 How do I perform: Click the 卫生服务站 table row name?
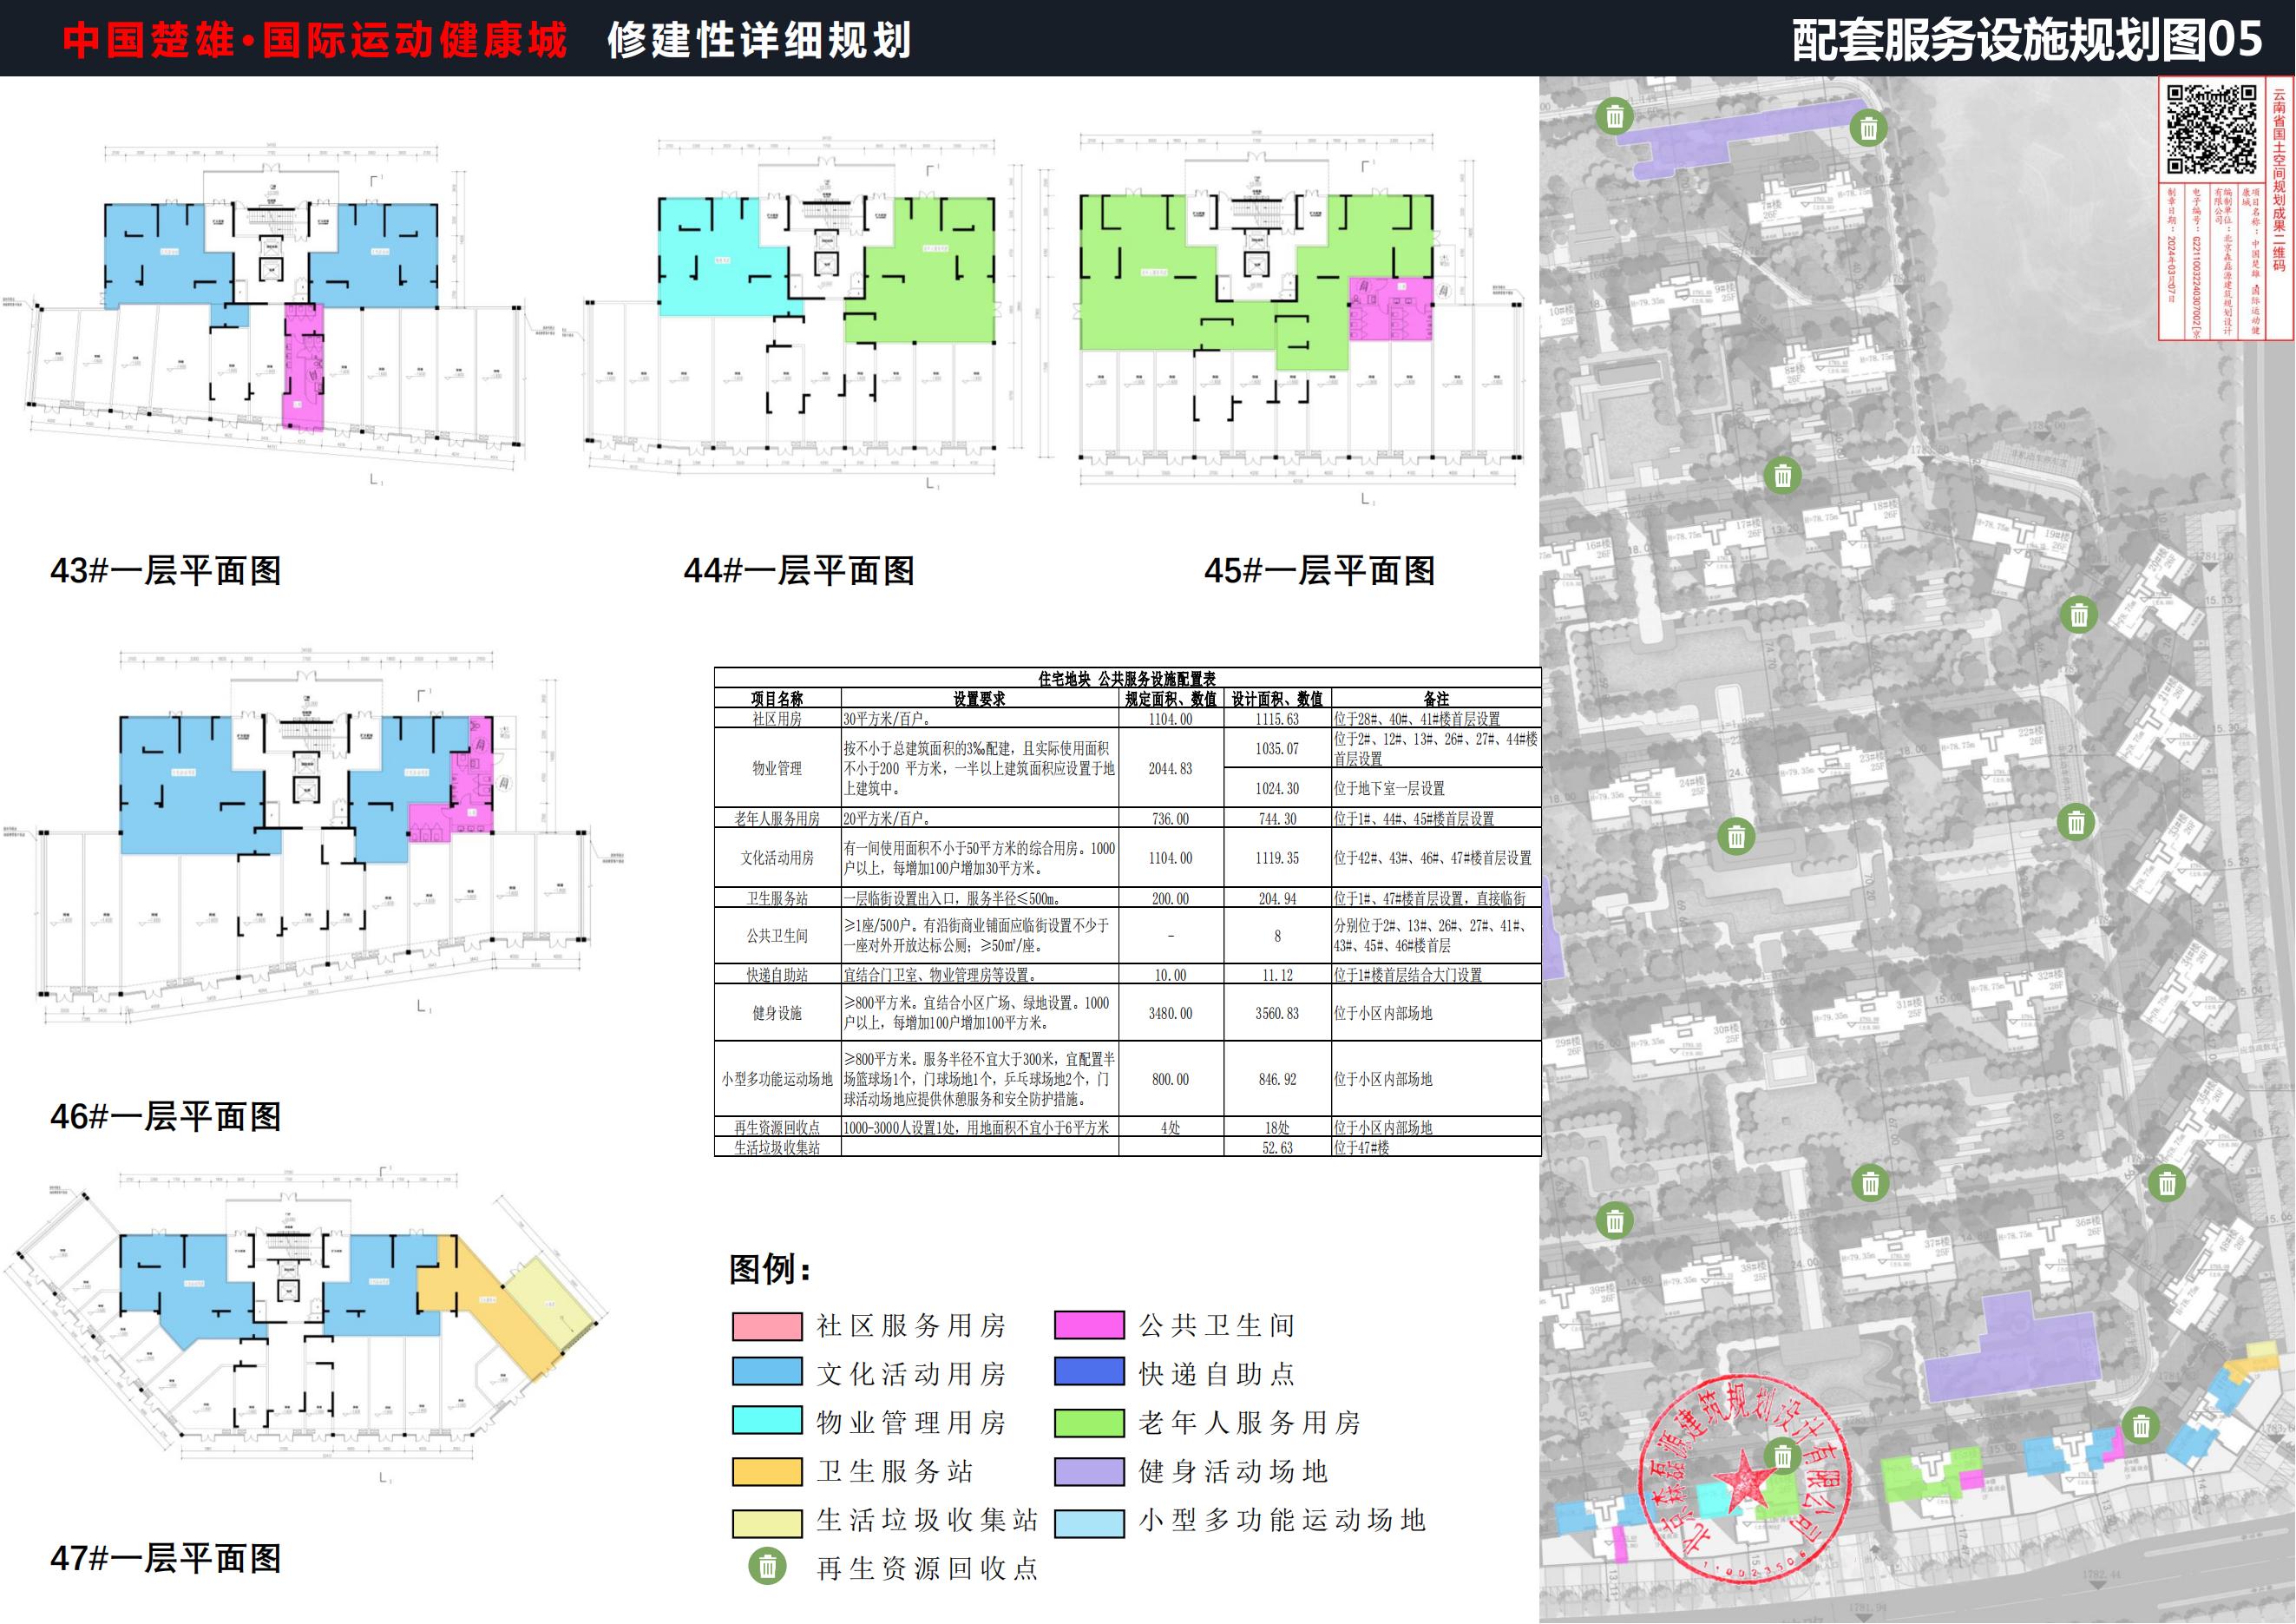coord(777,899)
